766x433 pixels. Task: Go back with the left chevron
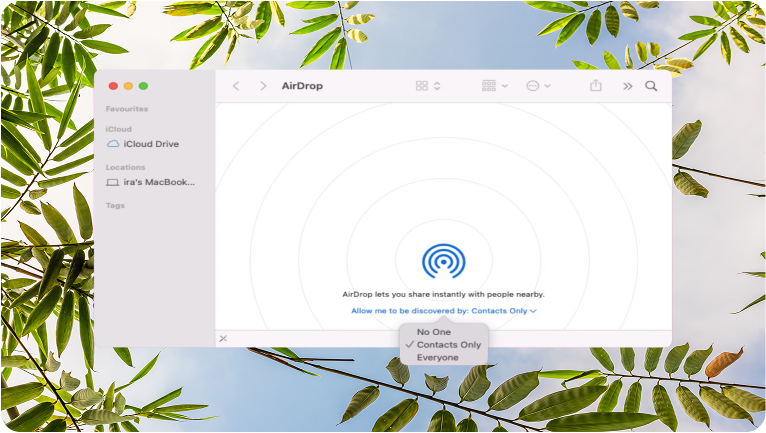pos(236,86)
